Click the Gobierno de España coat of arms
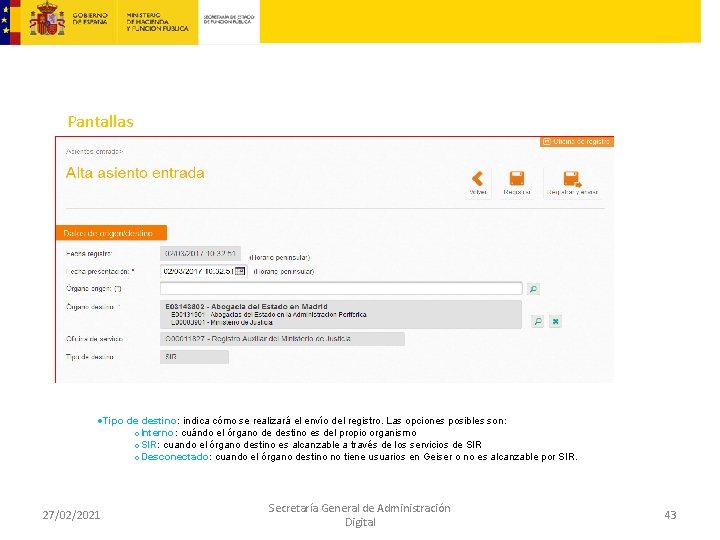The width and height of the screenshot is (720, 540). click(47, 19)
